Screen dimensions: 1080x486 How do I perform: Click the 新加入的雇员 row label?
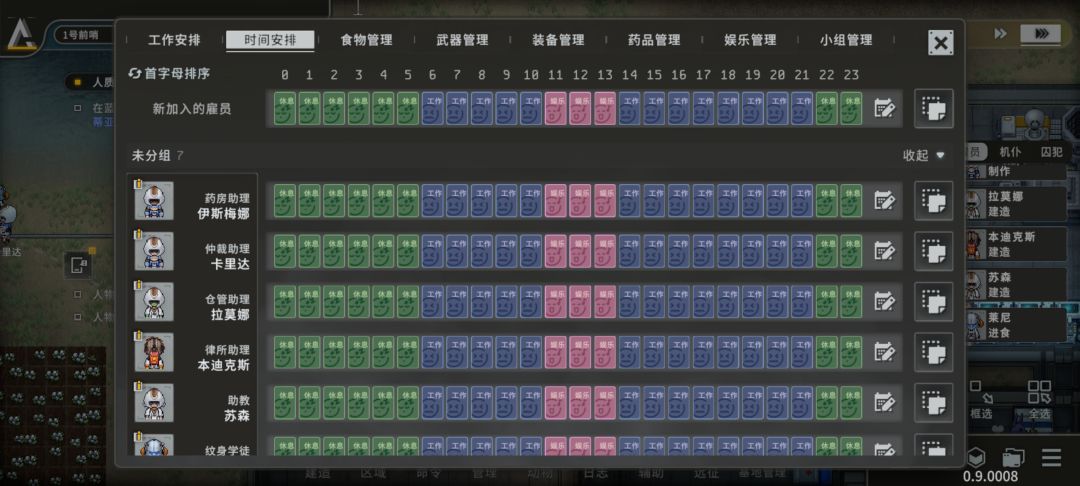coord(191,109)
